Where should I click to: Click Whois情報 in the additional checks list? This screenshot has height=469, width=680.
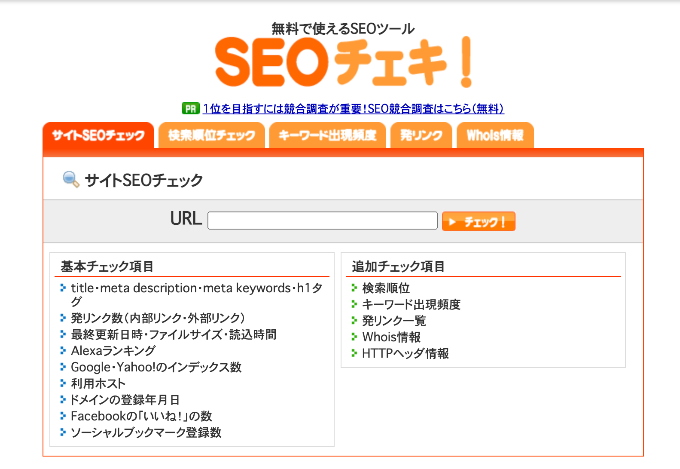click(x=392, y=337)
